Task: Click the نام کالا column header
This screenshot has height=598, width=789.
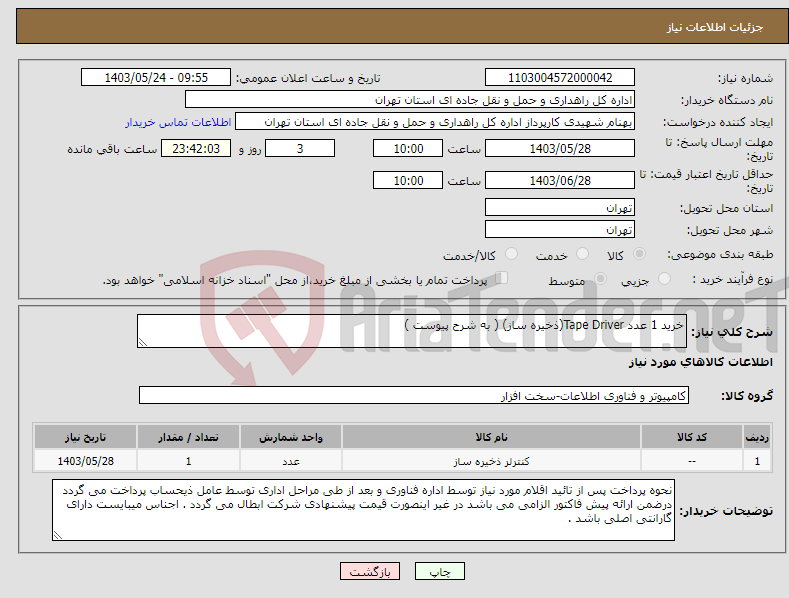Action: pyautogui.click(x=492, y=437)
